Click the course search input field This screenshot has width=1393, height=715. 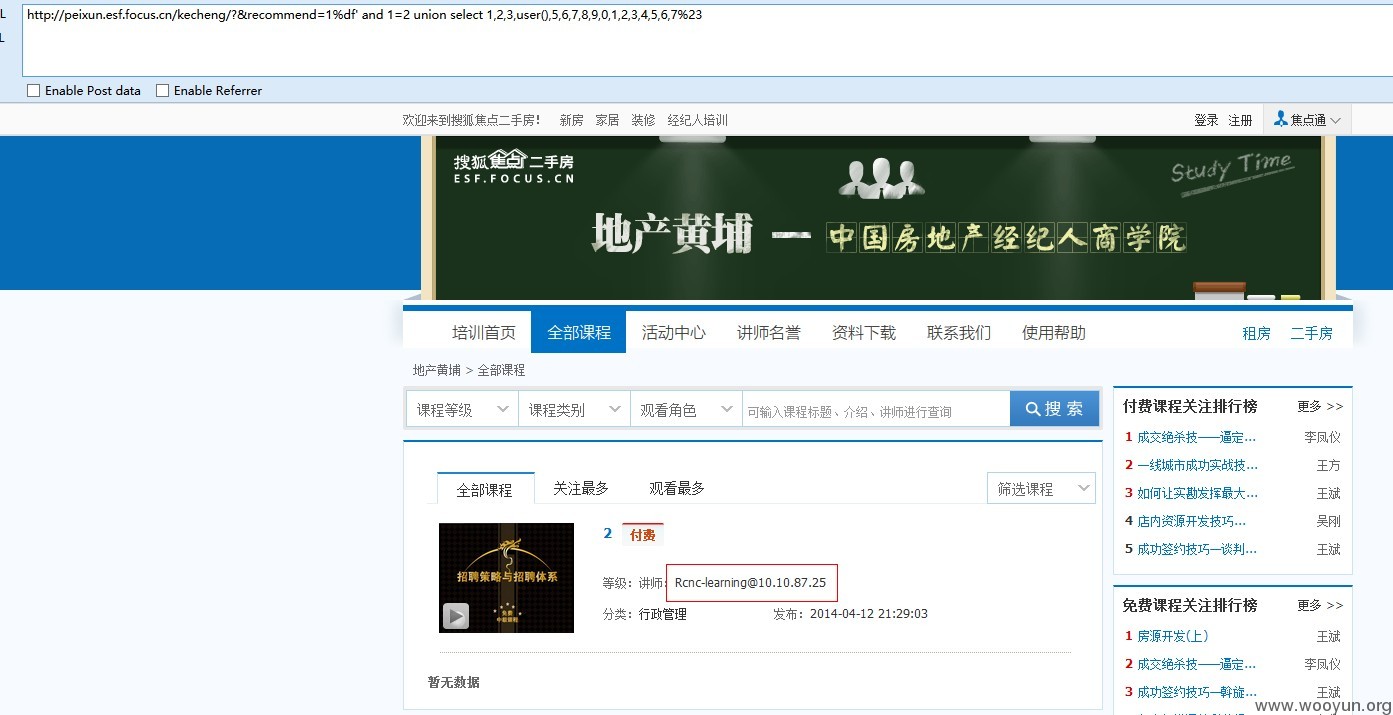point(876,409)
